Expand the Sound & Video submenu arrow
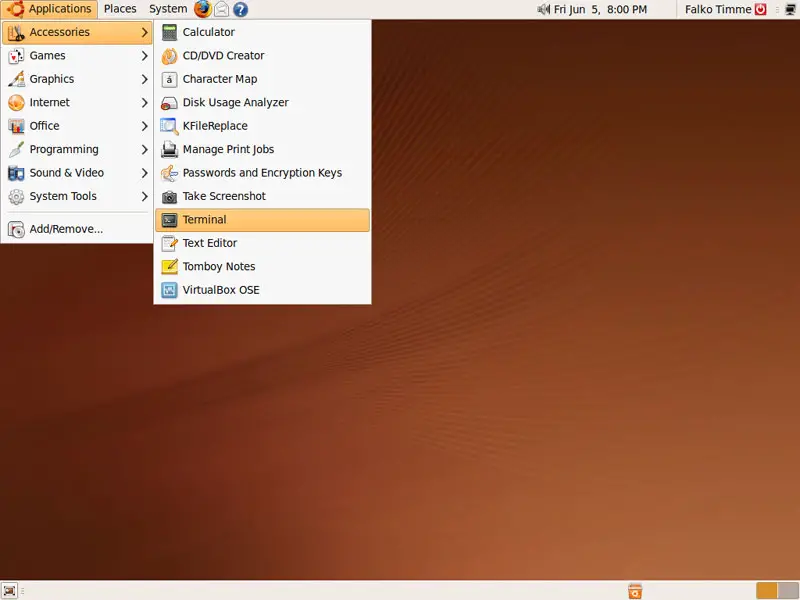Screen dimensions: 800x600 (x=144, y=173)
